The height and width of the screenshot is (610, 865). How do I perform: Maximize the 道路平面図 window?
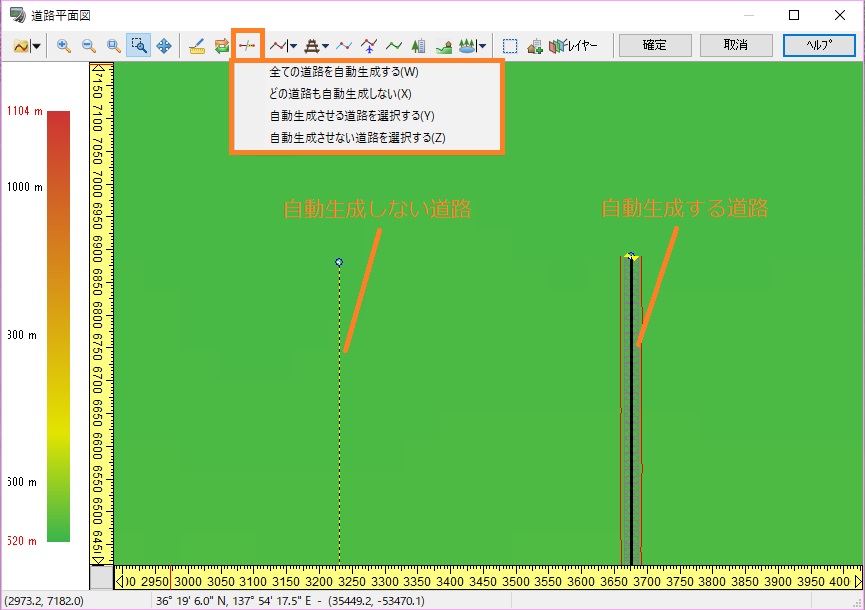pyautogui.click(x=794, y=15)
